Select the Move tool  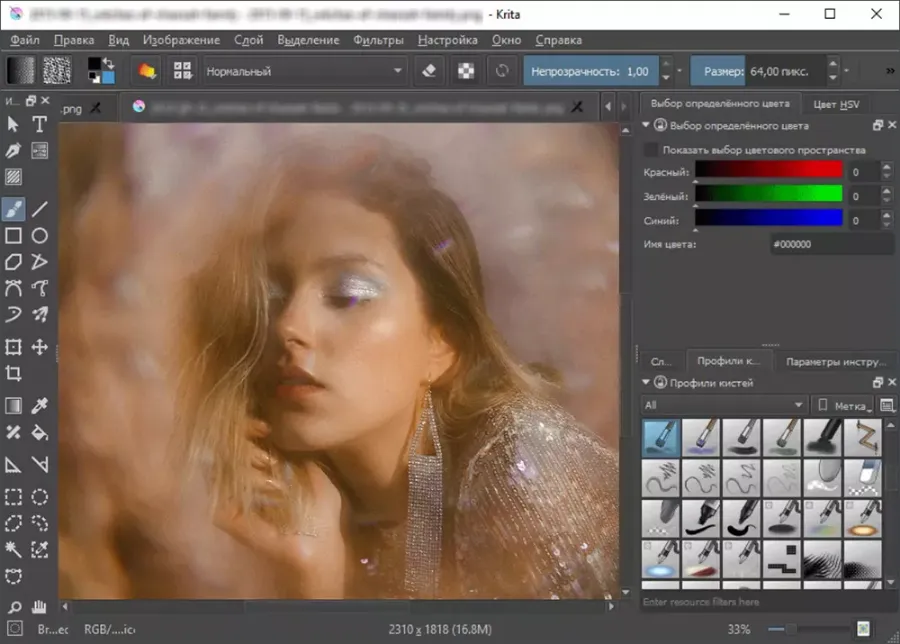click(39, 347)
